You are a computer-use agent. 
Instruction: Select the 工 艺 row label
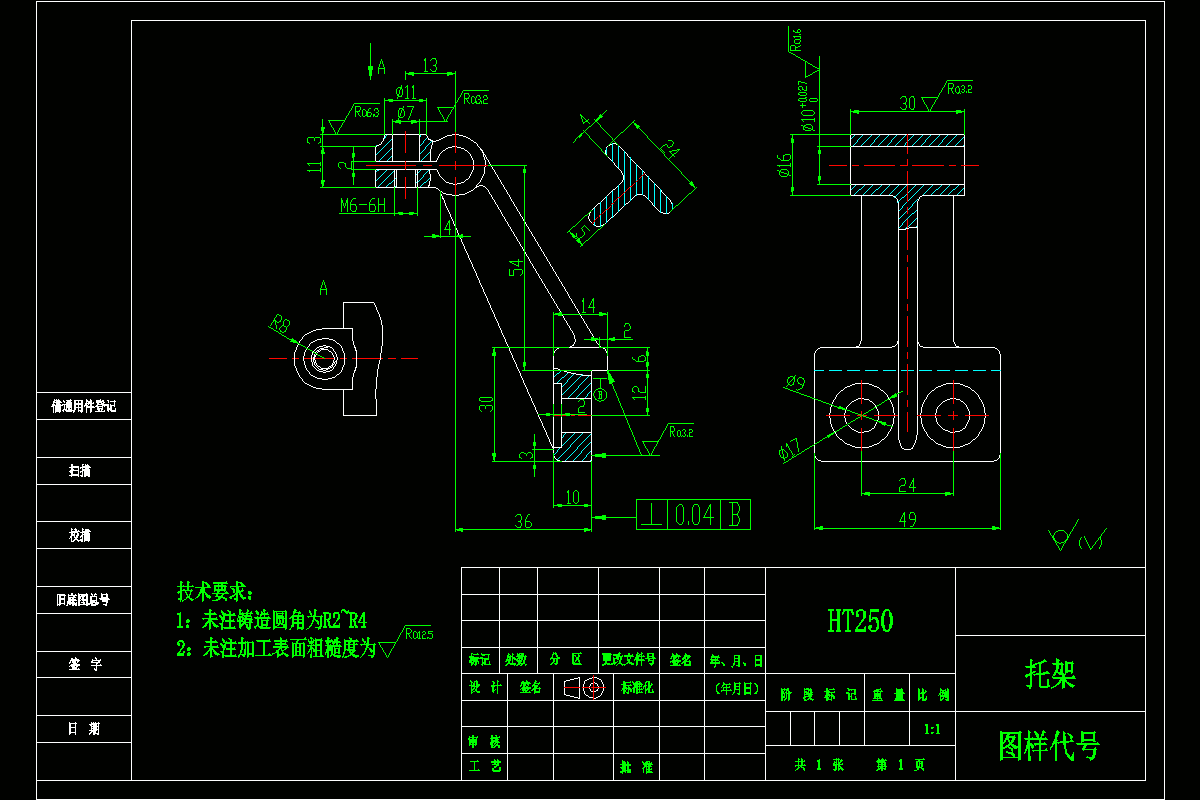tap(484, 766)
